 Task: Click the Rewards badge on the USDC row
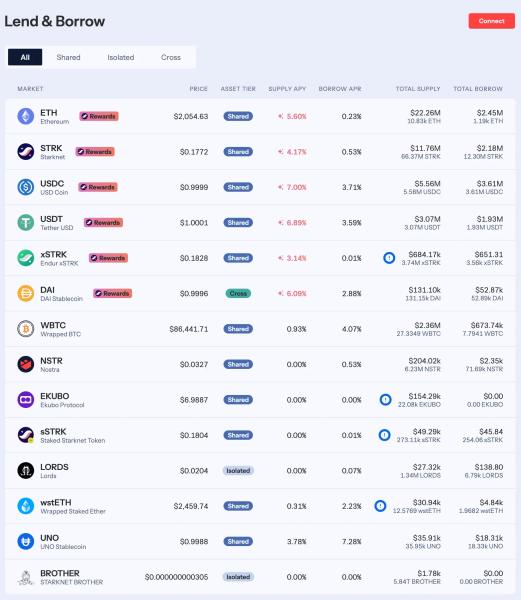pos(98,187)
